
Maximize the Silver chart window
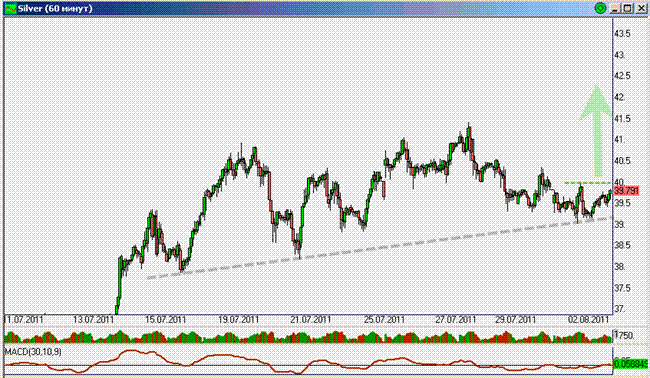coord(628,8)
